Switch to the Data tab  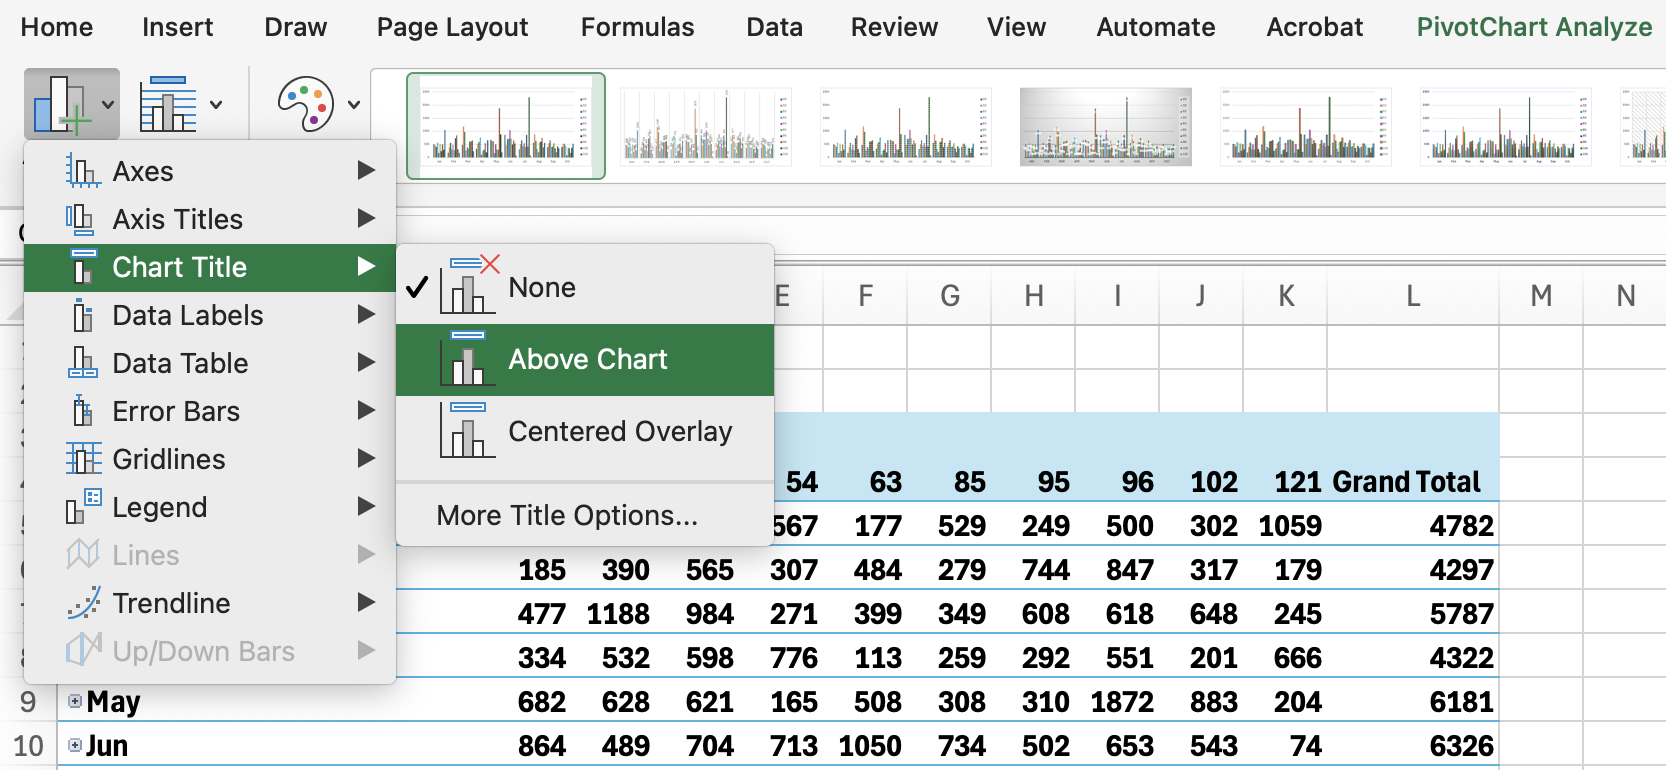coord(775,27)
